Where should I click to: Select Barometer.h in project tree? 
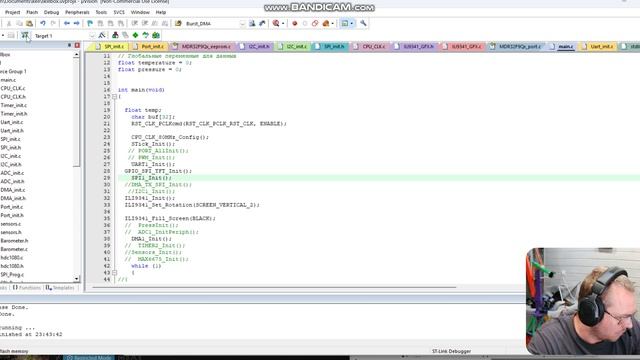pyautogui.click(x=14, y=241)
